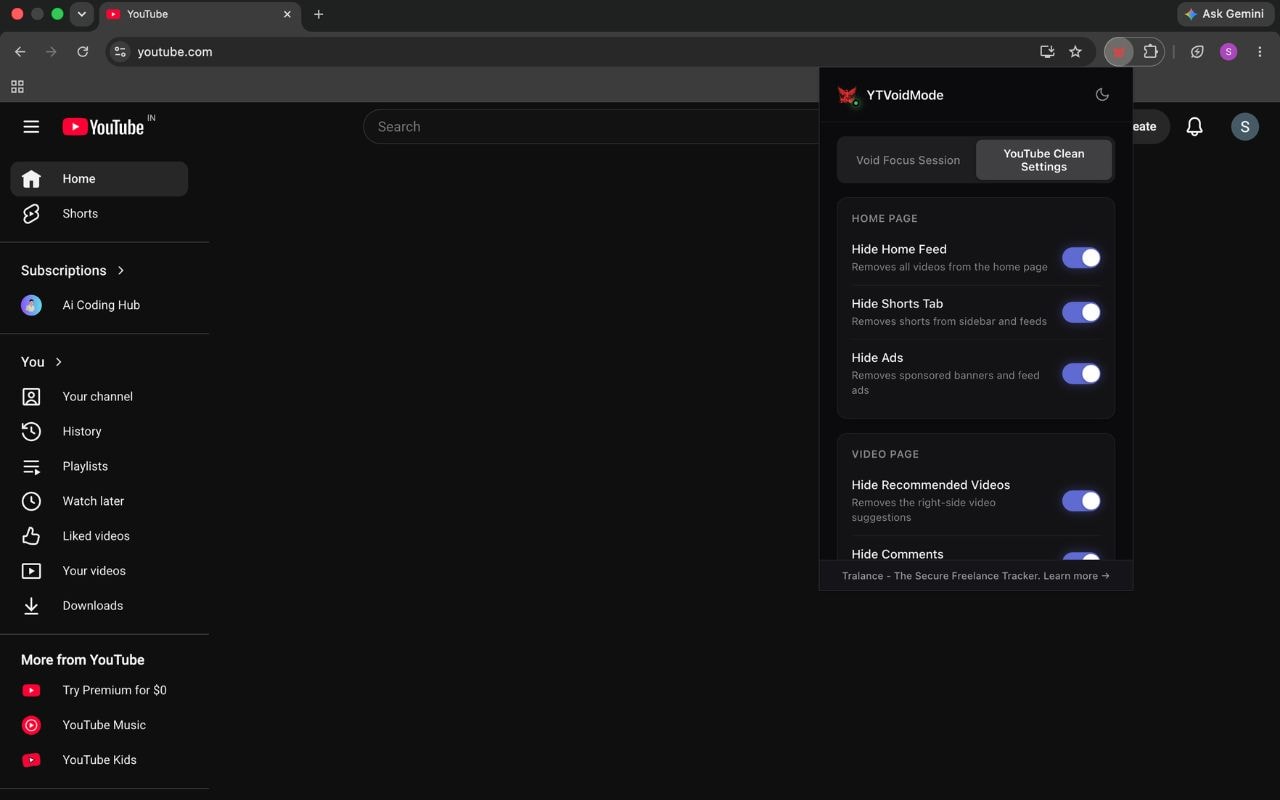Open Chrome's three-dot menu

pos(1259,52)
